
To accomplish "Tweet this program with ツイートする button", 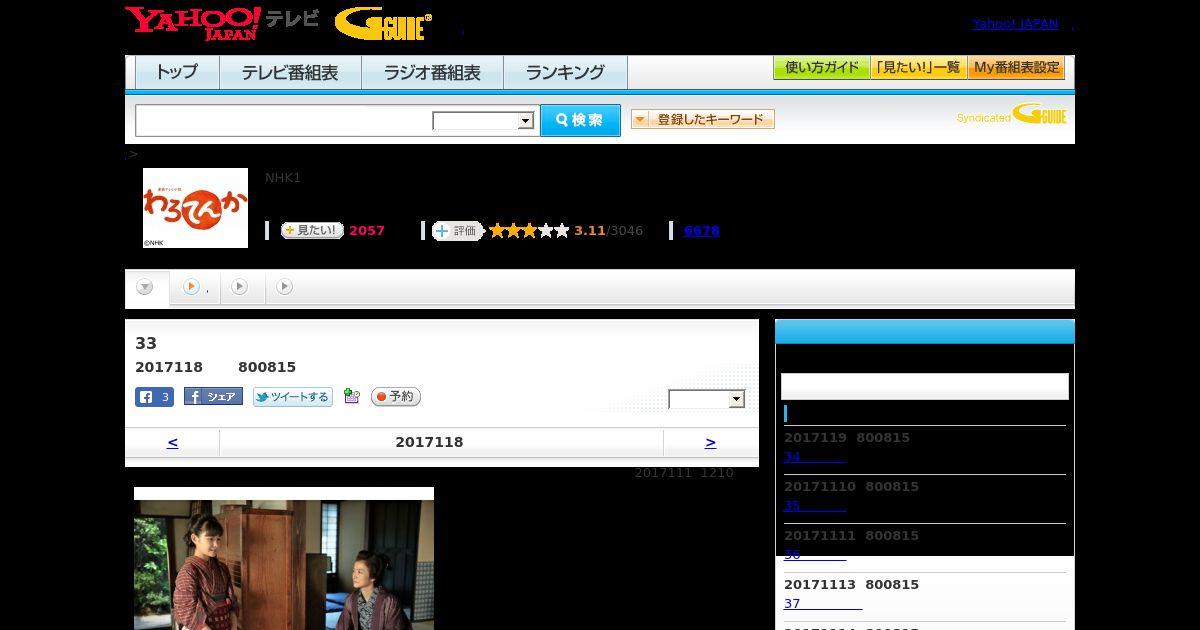I will pyautogui.click(x=292, y=397).
